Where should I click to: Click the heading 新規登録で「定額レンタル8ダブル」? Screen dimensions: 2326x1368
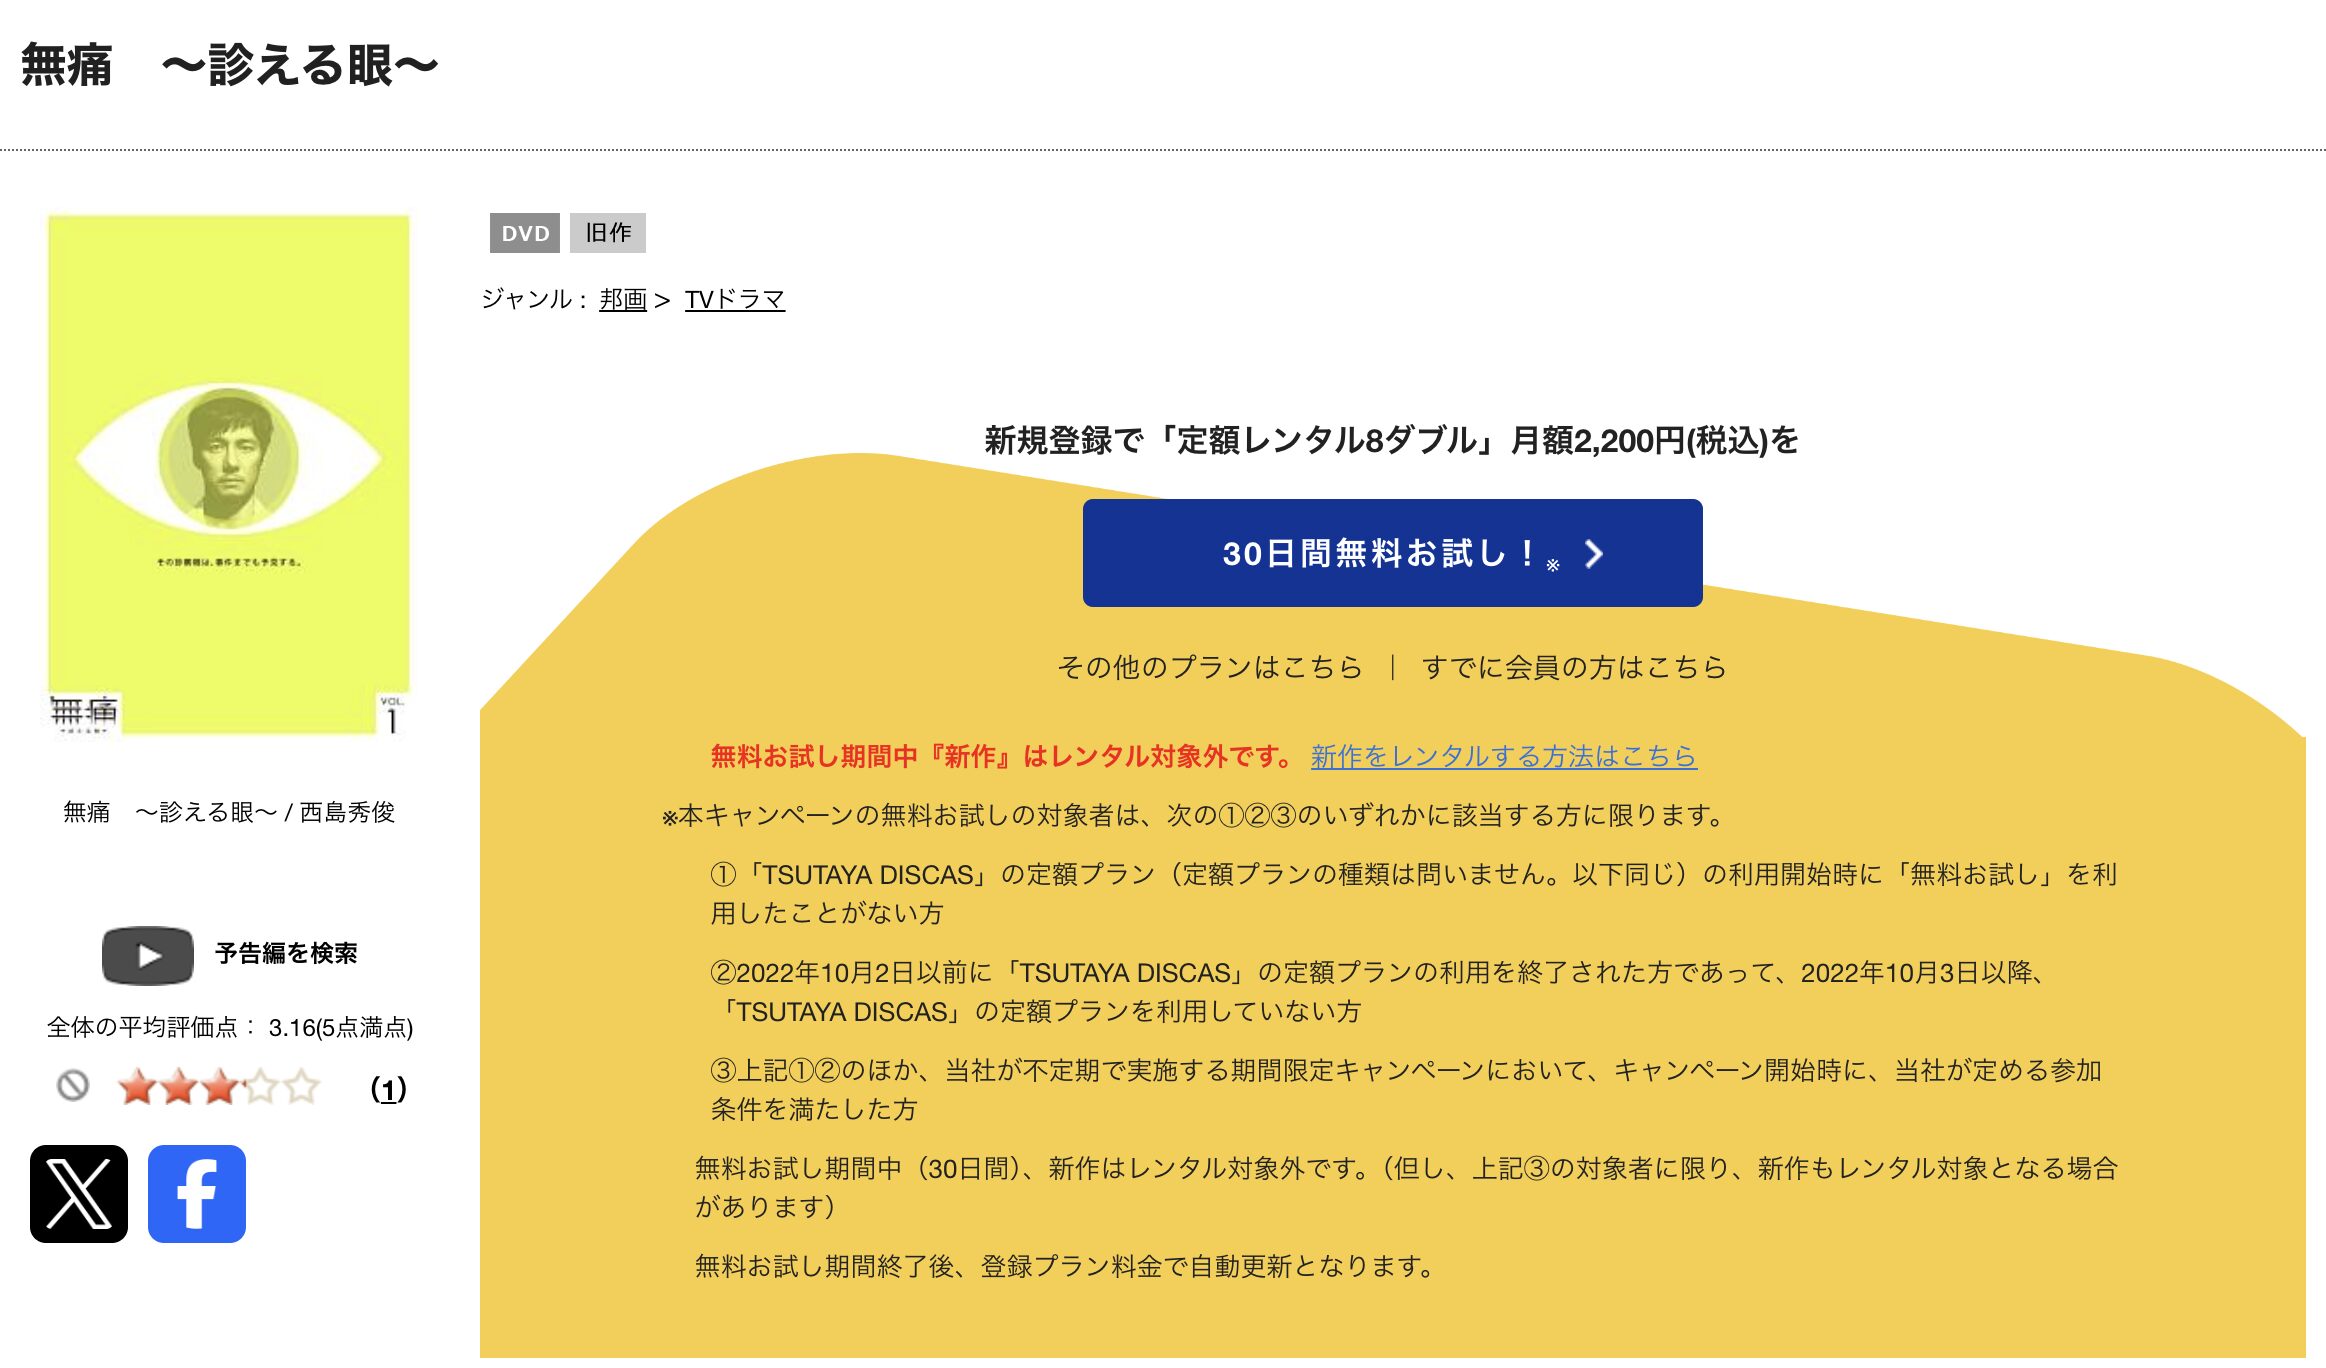coord(1391,440)
